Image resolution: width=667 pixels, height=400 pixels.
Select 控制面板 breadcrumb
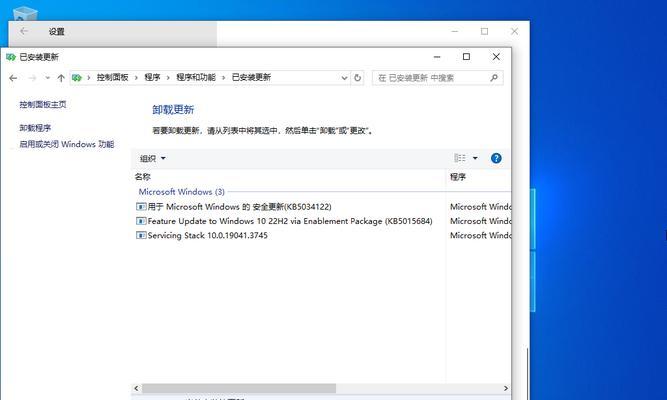click(x=112, y=77)
